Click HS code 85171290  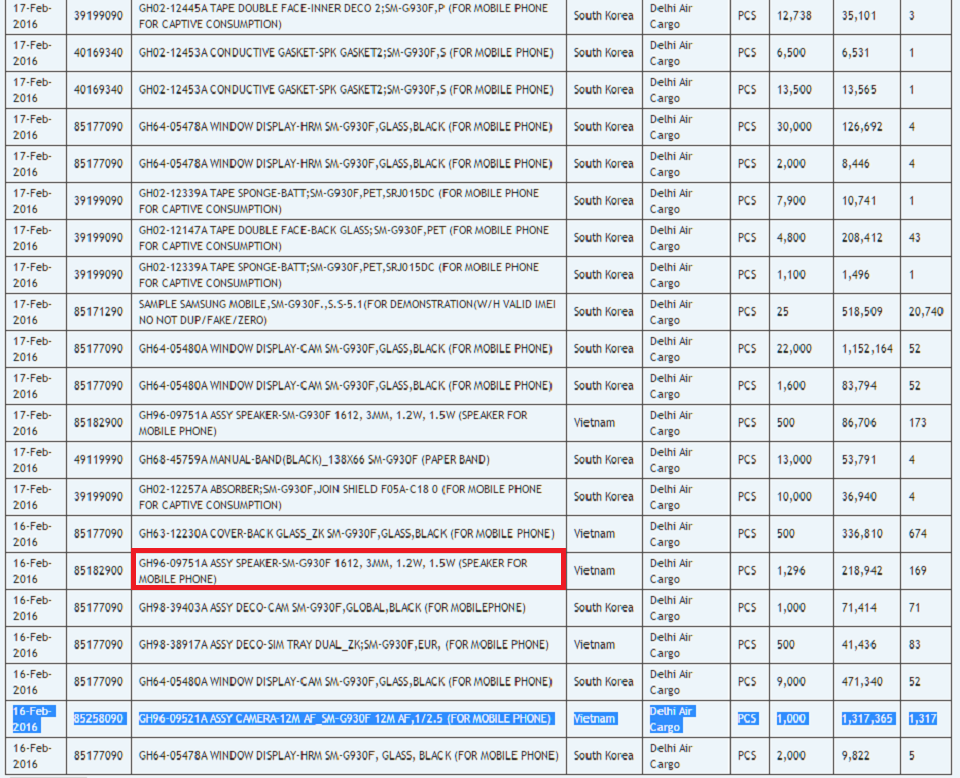[99, 312]
